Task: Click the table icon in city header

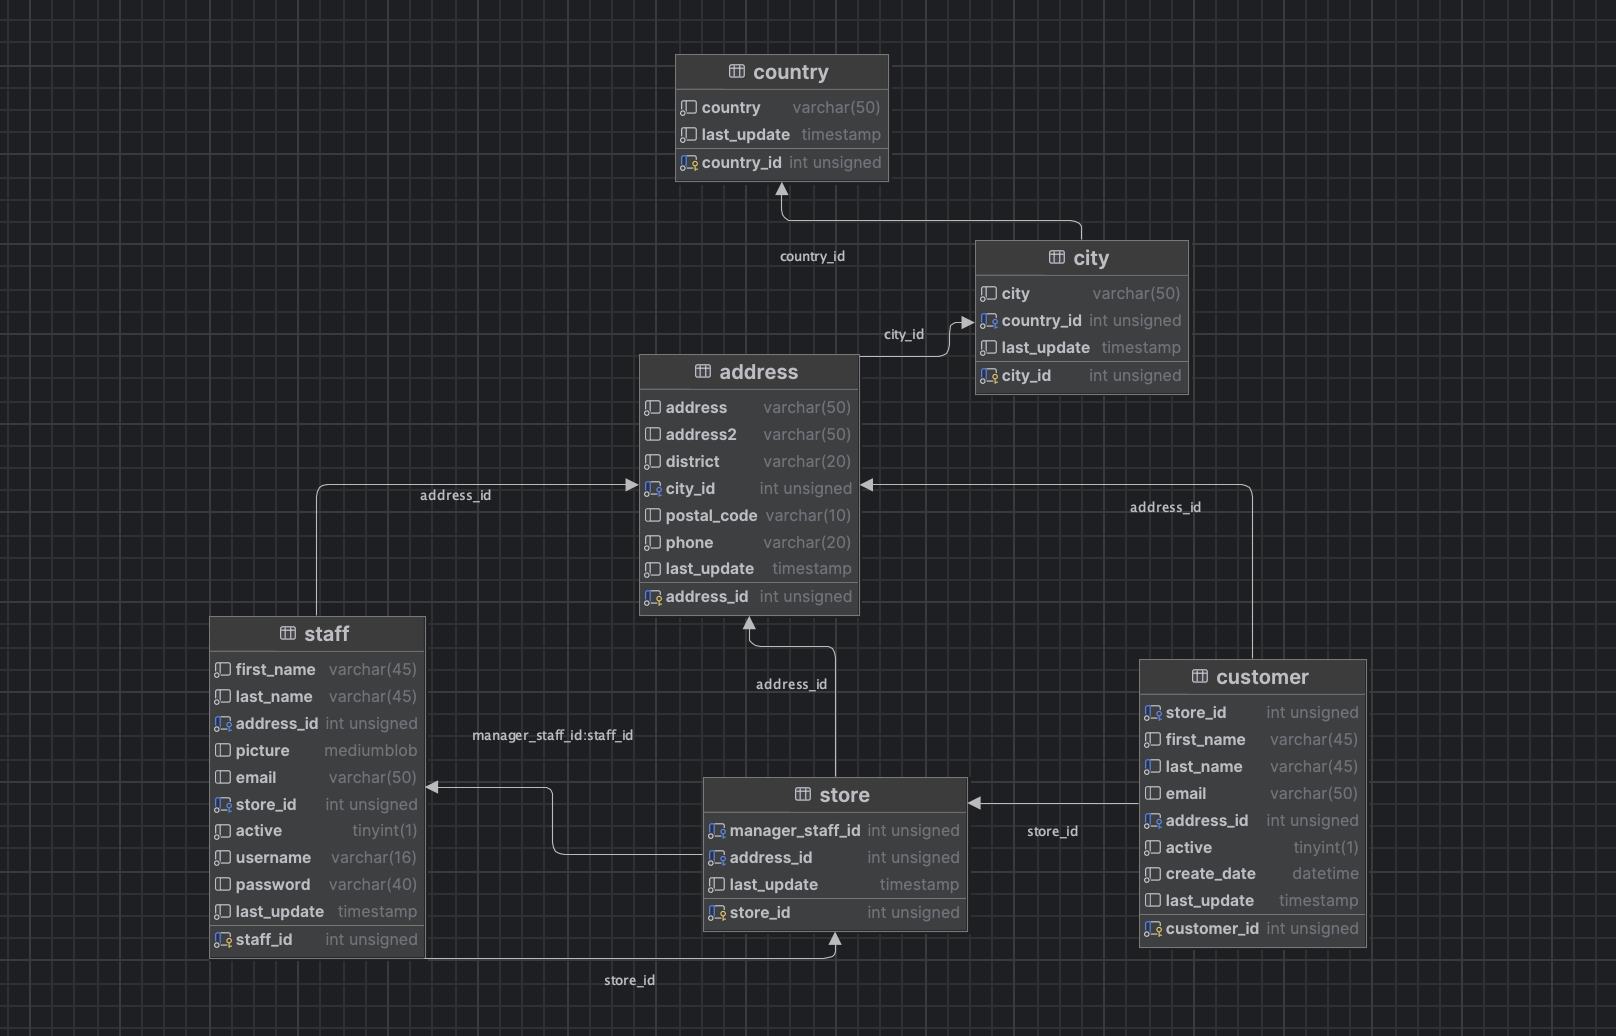Action: pyautogui.click(x=1057, y=257)
